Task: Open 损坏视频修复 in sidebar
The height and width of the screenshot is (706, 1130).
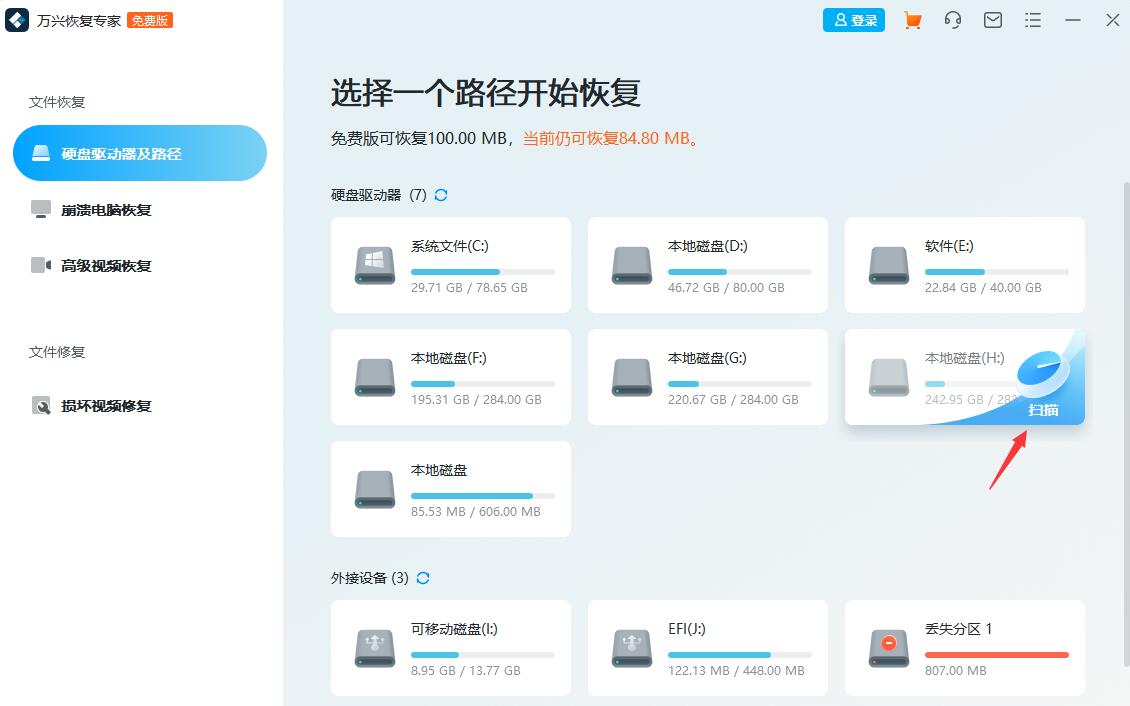Action: (x=105, y=406)
